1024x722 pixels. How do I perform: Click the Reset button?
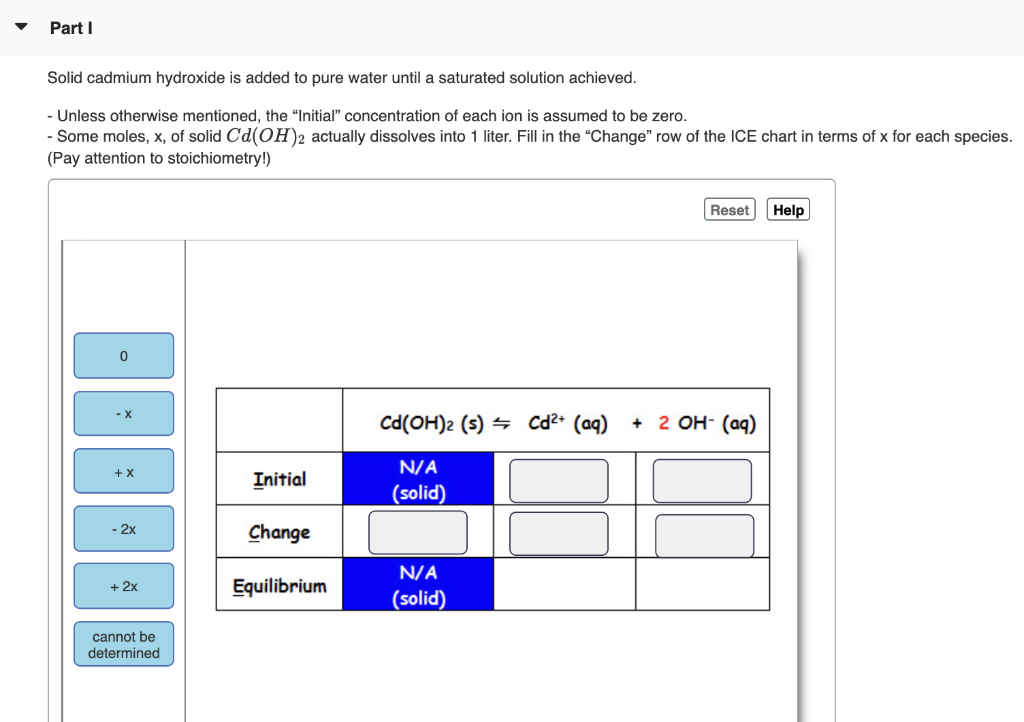pos(729,210)
